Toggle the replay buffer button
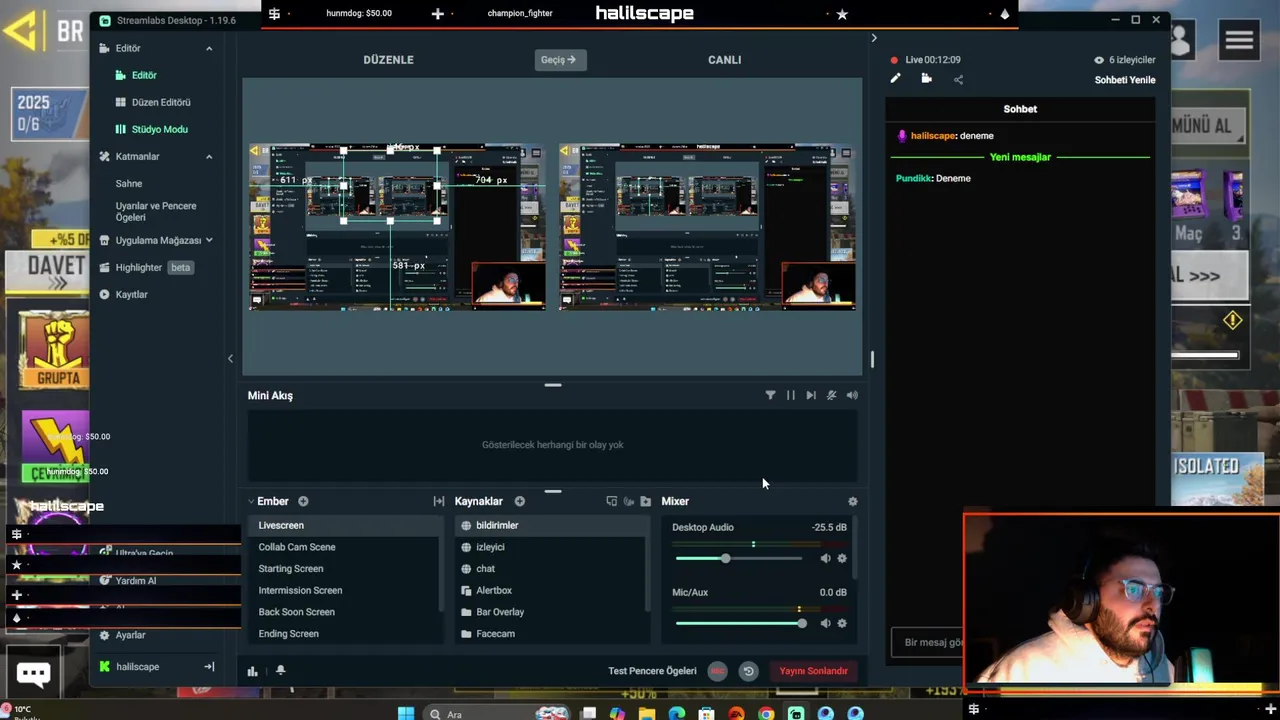 click(x=748, y=671)
